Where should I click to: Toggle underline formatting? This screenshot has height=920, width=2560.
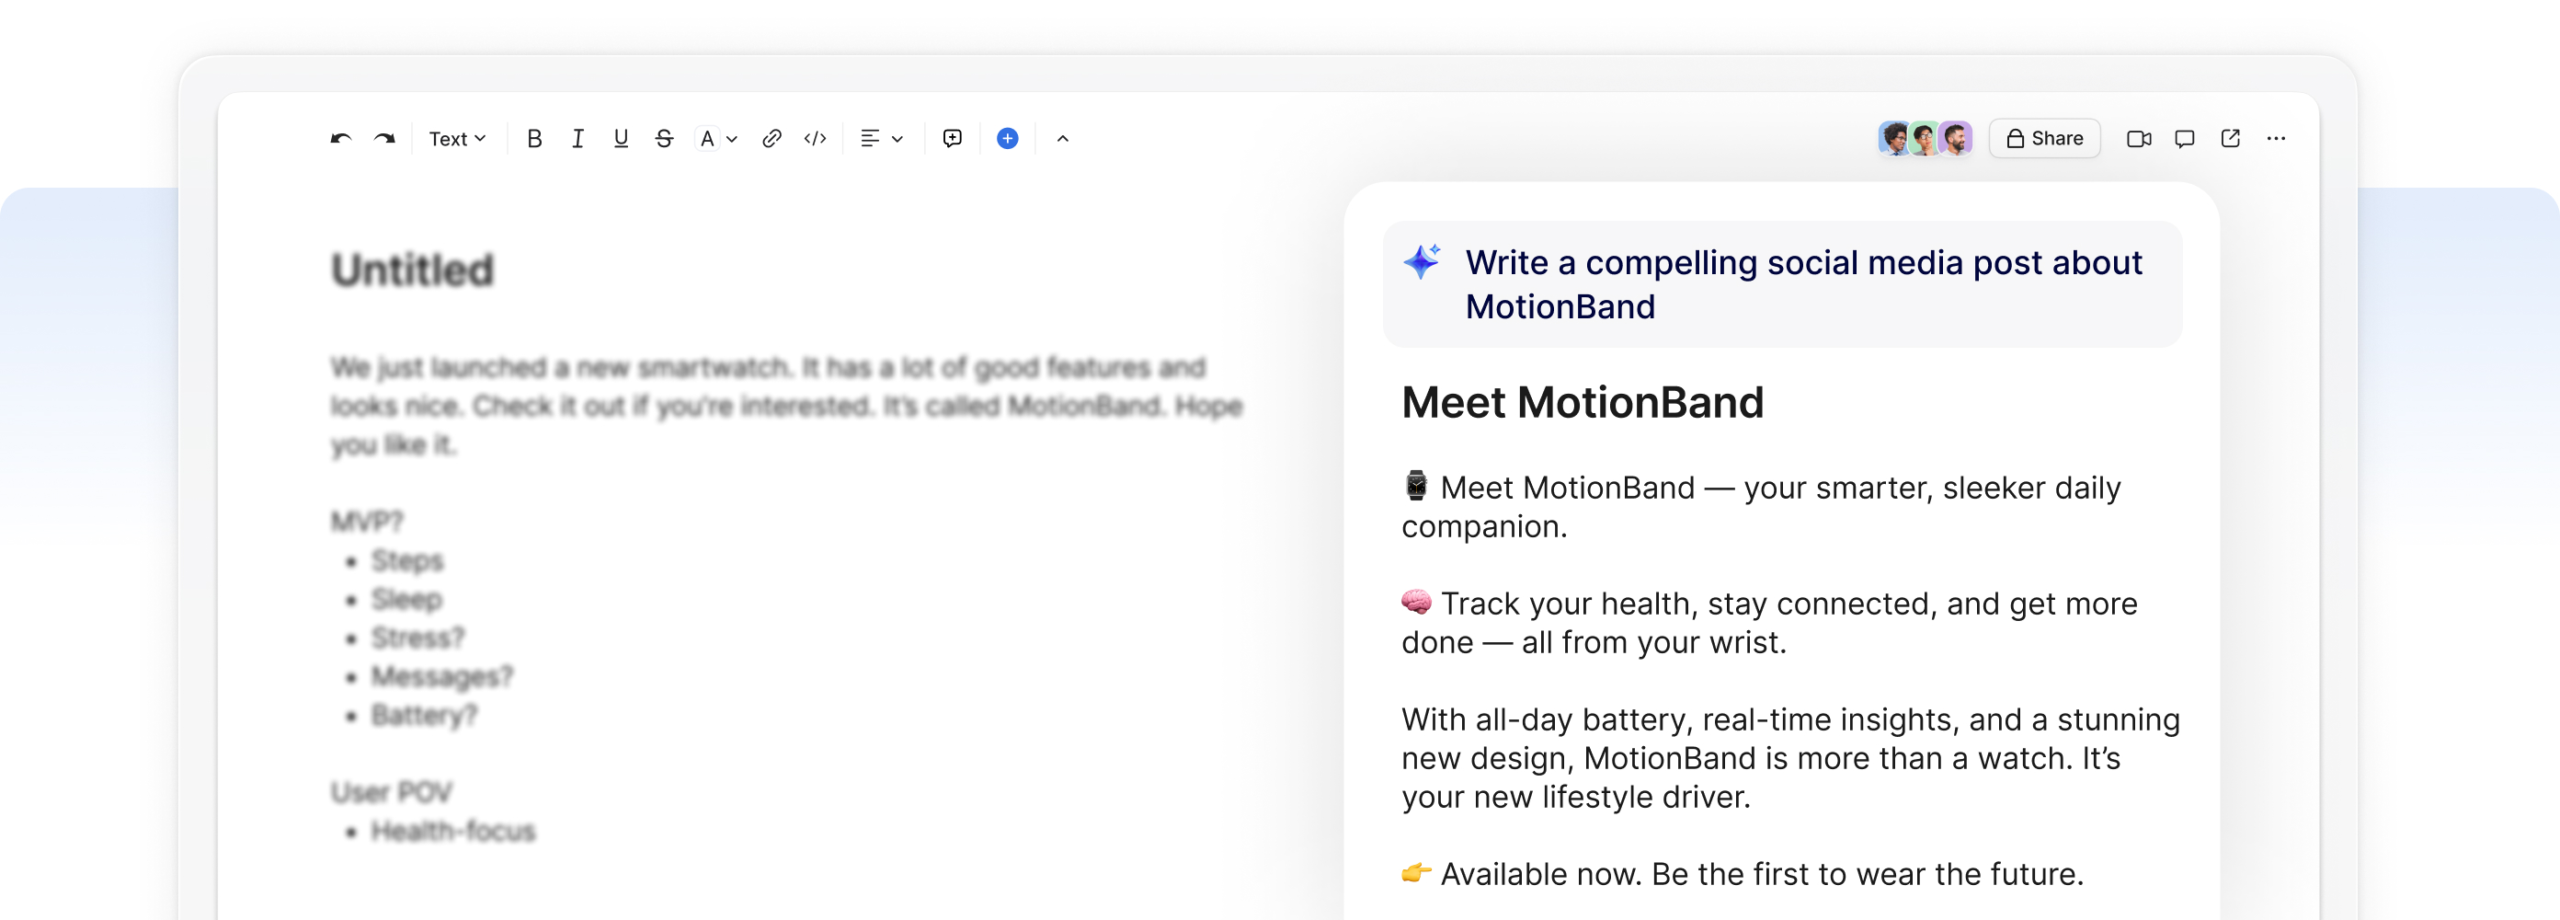[x=621, y=139]
